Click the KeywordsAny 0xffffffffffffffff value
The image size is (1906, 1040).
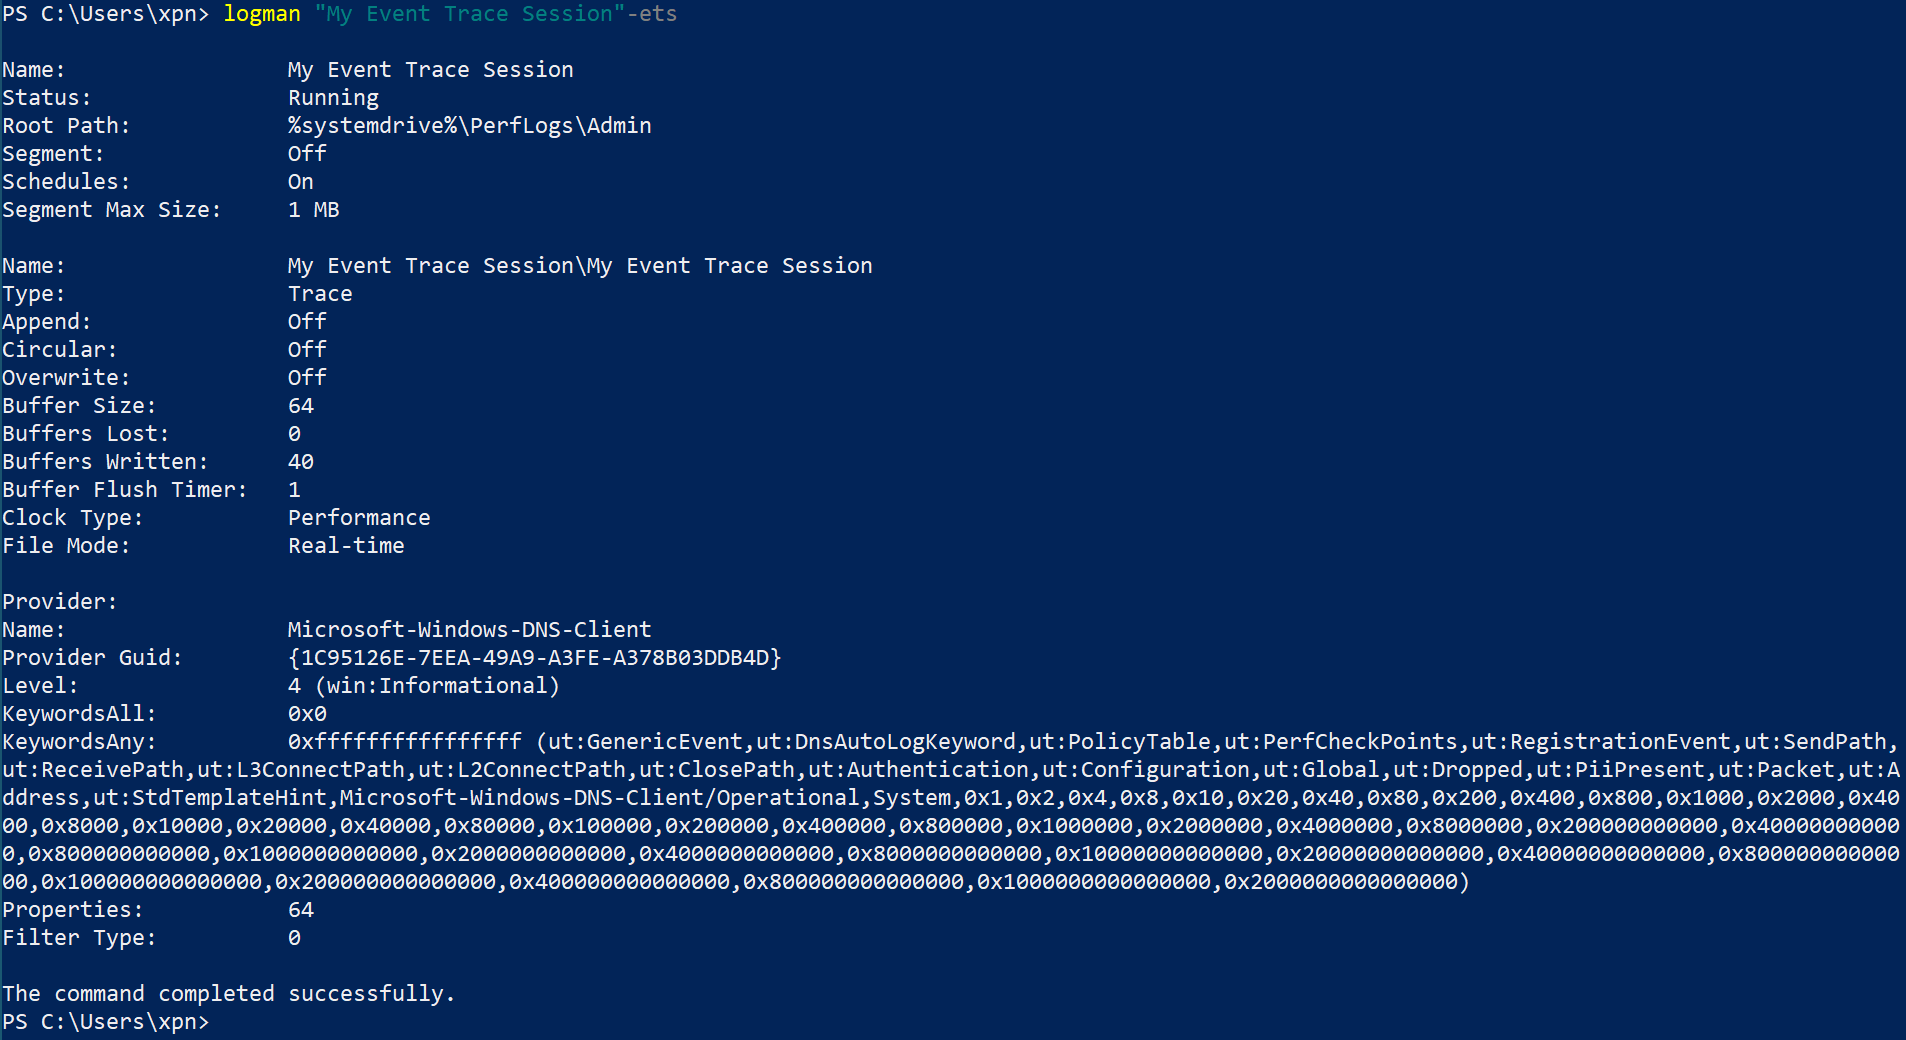coord(404,742)
